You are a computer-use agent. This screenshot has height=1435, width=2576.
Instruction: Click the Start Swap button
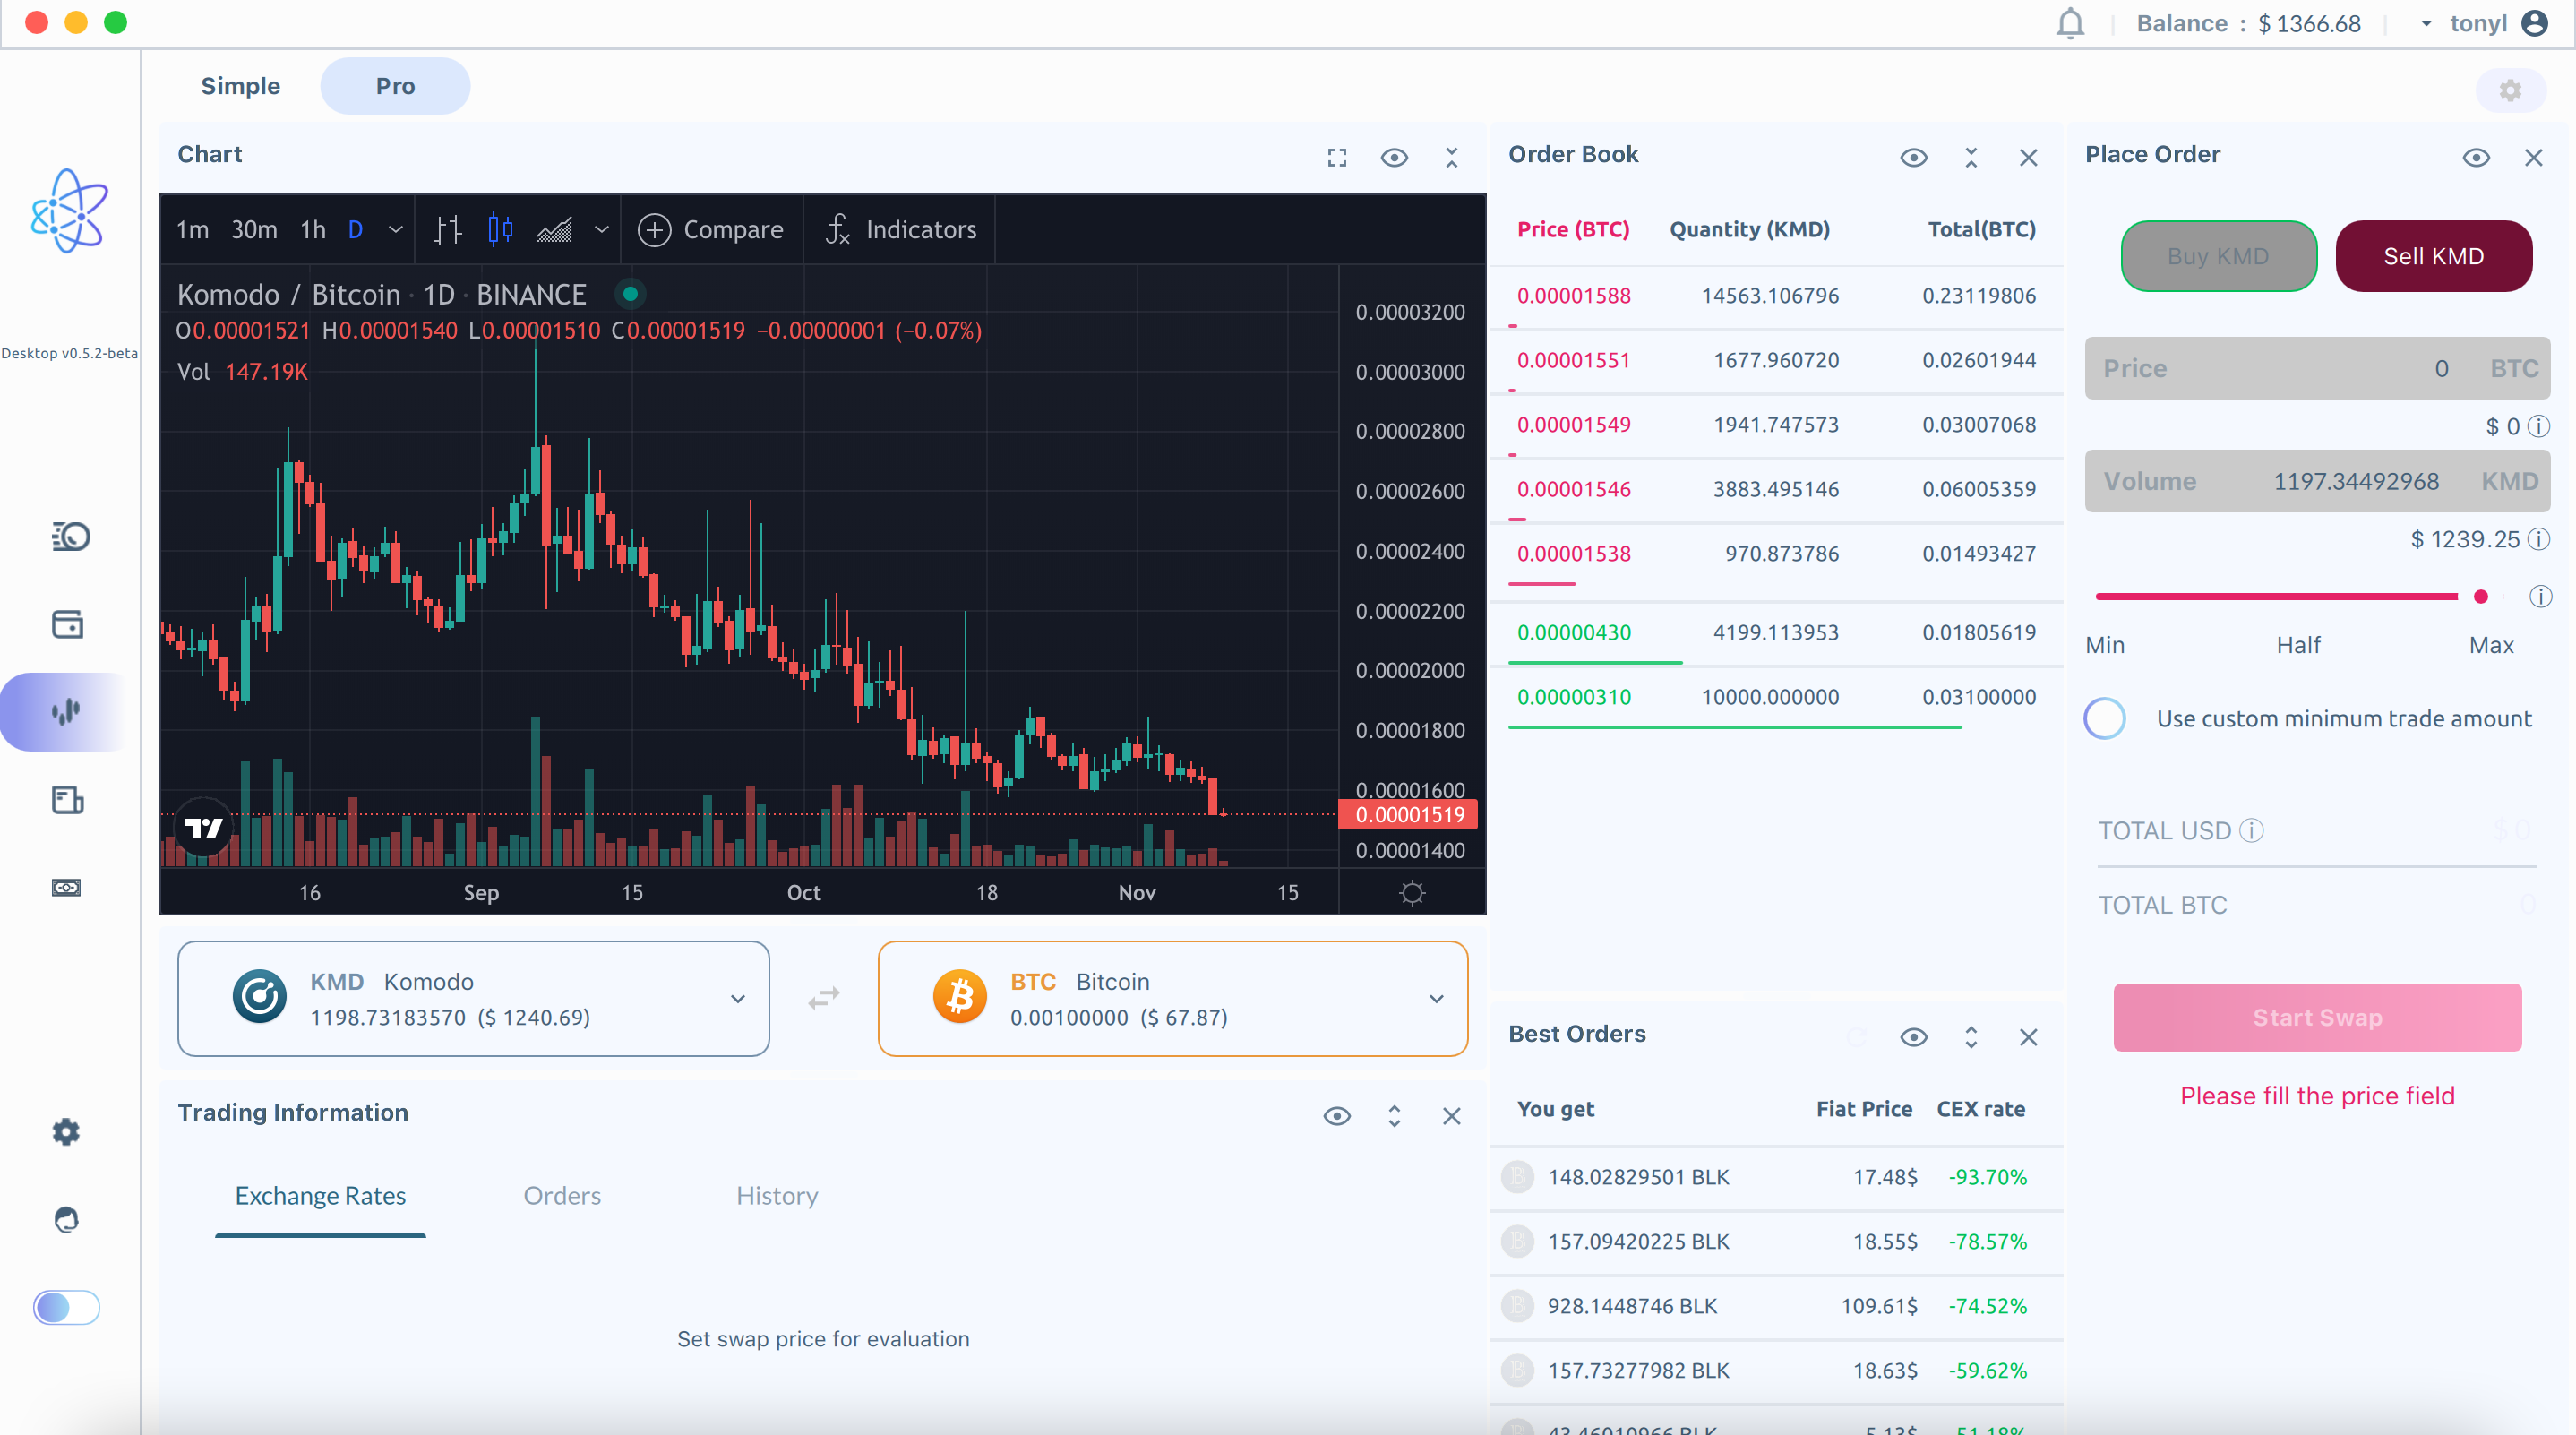pos(2316,1017)
